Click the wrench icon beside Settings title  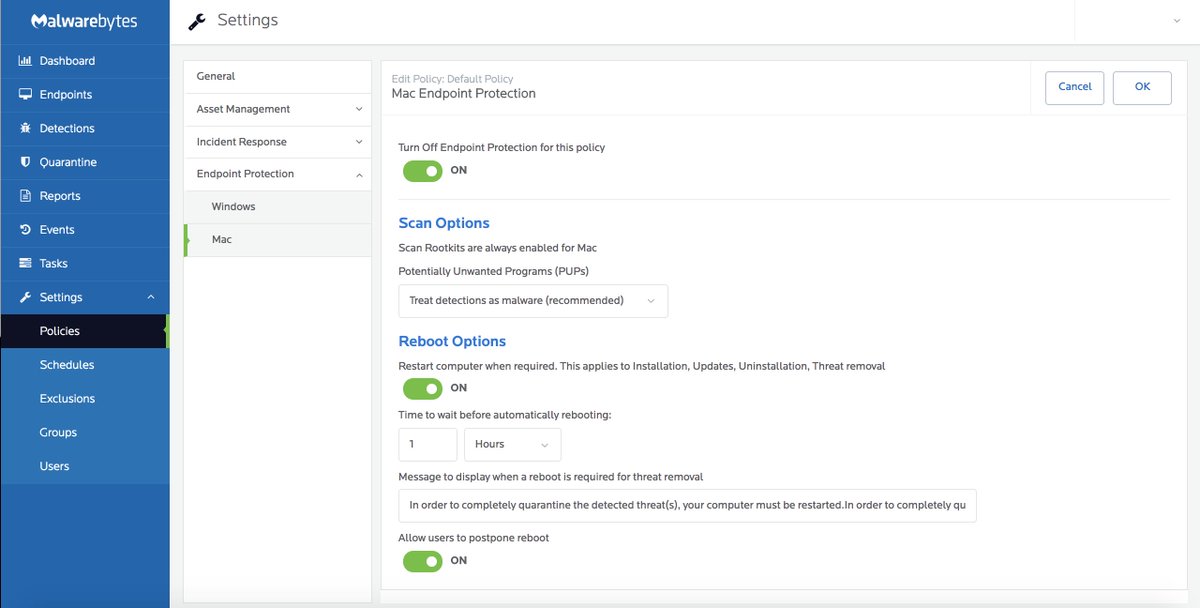(197, 21)
